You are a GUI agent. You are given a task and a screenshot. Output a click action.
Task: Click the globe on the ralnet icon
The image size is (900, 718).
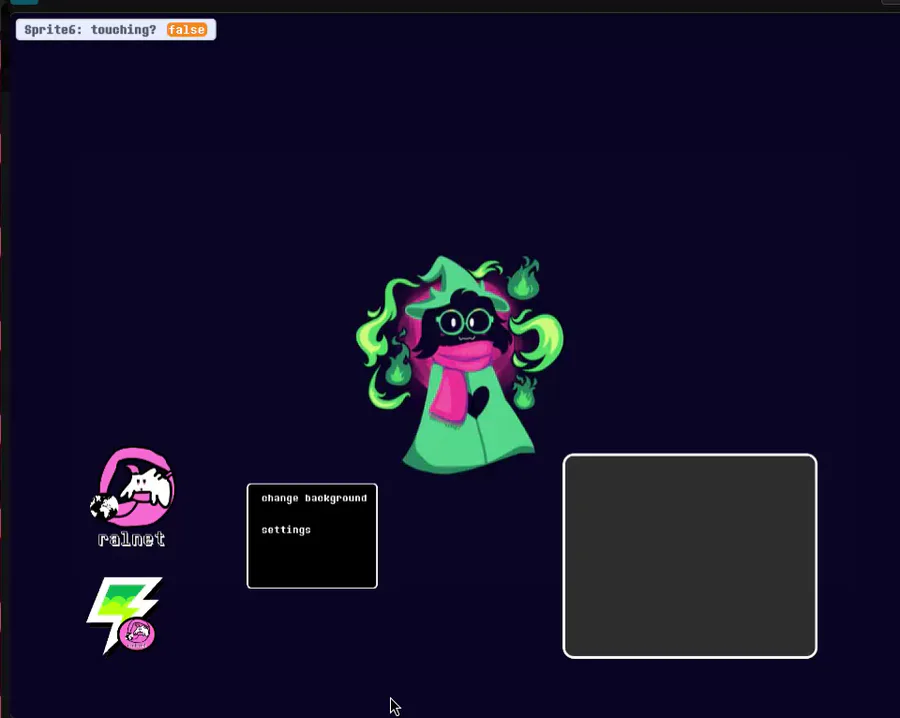(104, 507)
